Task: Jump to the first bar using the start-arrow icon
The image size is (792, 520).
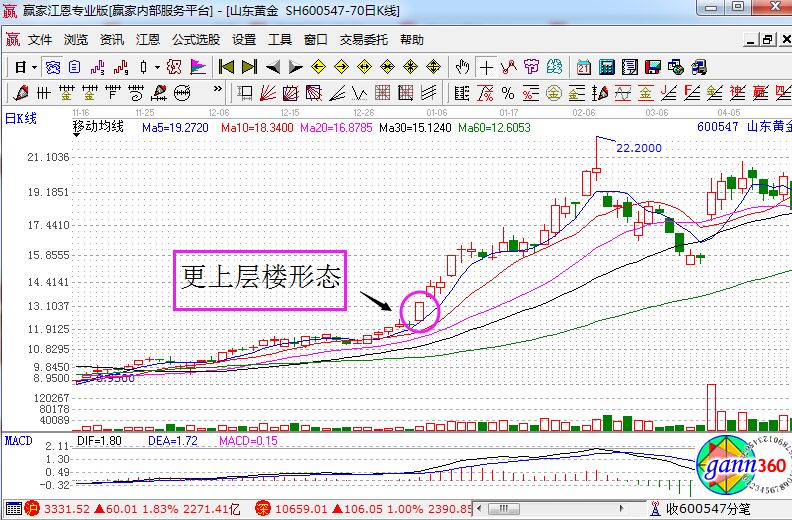Action: coord(227,67)
